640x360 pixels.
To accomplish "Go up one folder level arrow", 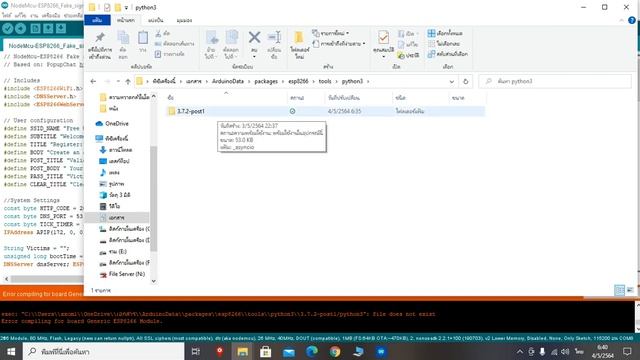I will point(128,82).
